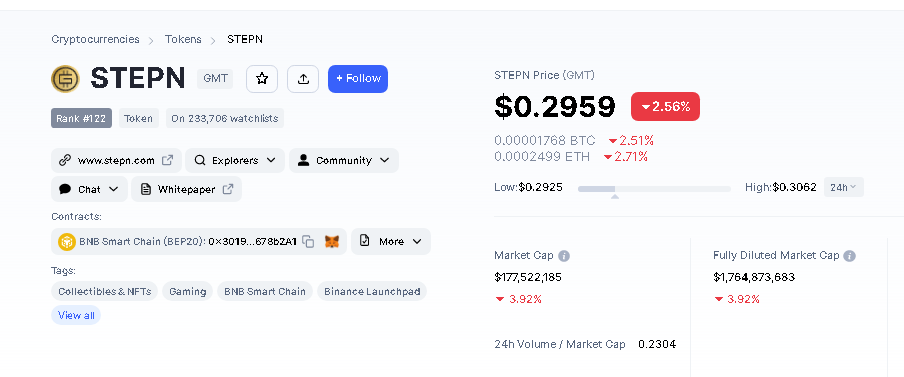Copy the BNB Smart Chain contract address
904x377 pixels.
[308, 242]
